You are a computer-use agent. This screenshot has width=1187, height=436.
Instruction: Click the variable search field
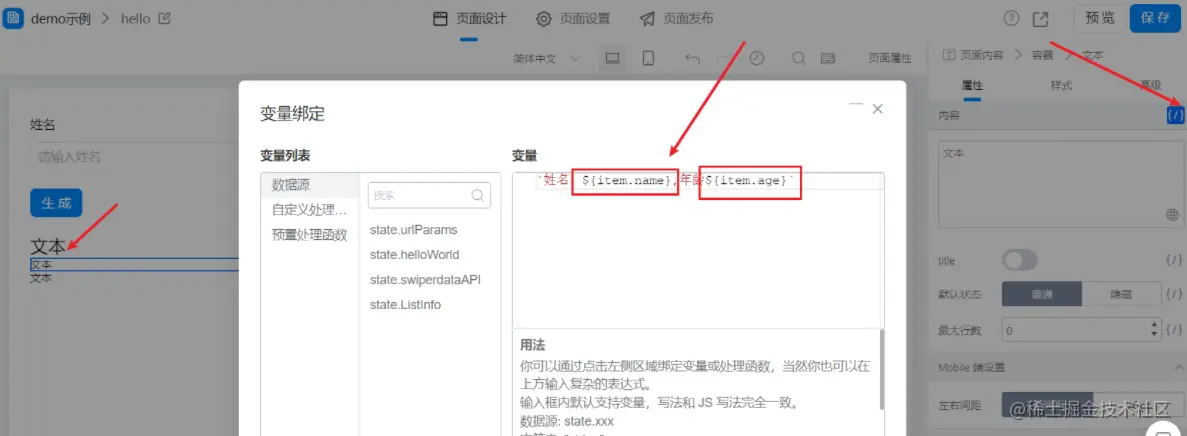[429, 195]
